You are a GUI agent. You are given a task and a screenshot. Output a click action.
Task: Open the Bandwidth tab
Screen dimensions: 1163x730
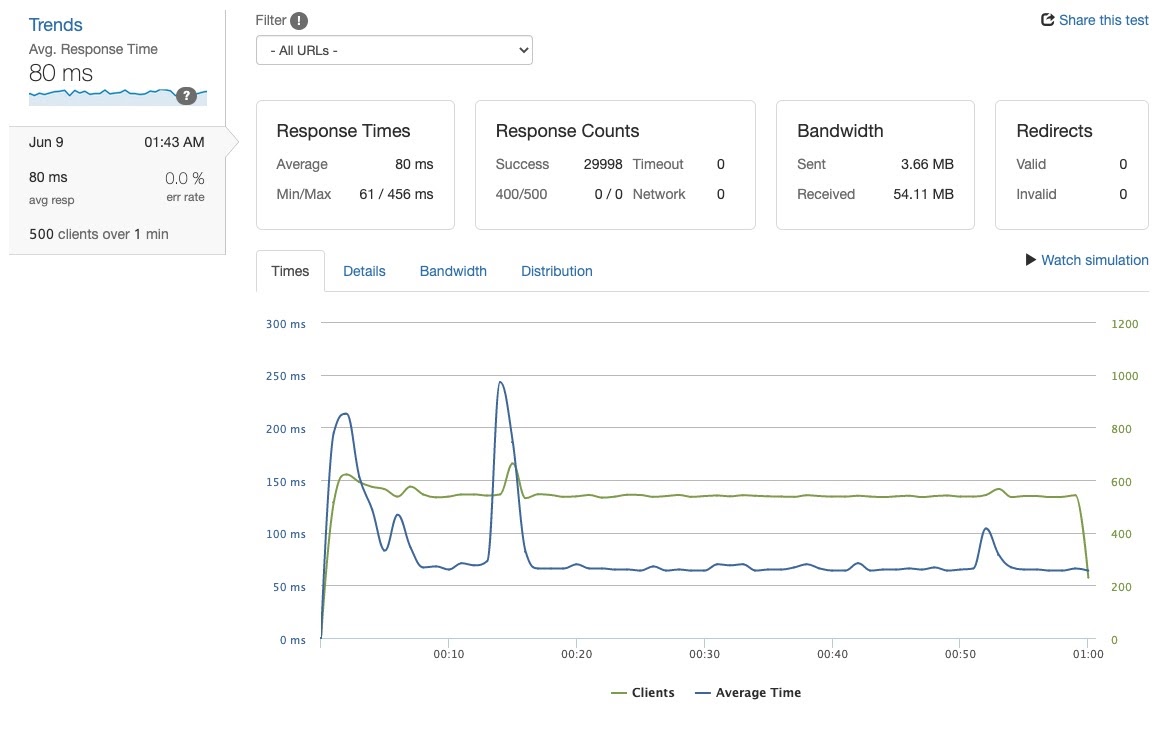click(x=453, y=271)
